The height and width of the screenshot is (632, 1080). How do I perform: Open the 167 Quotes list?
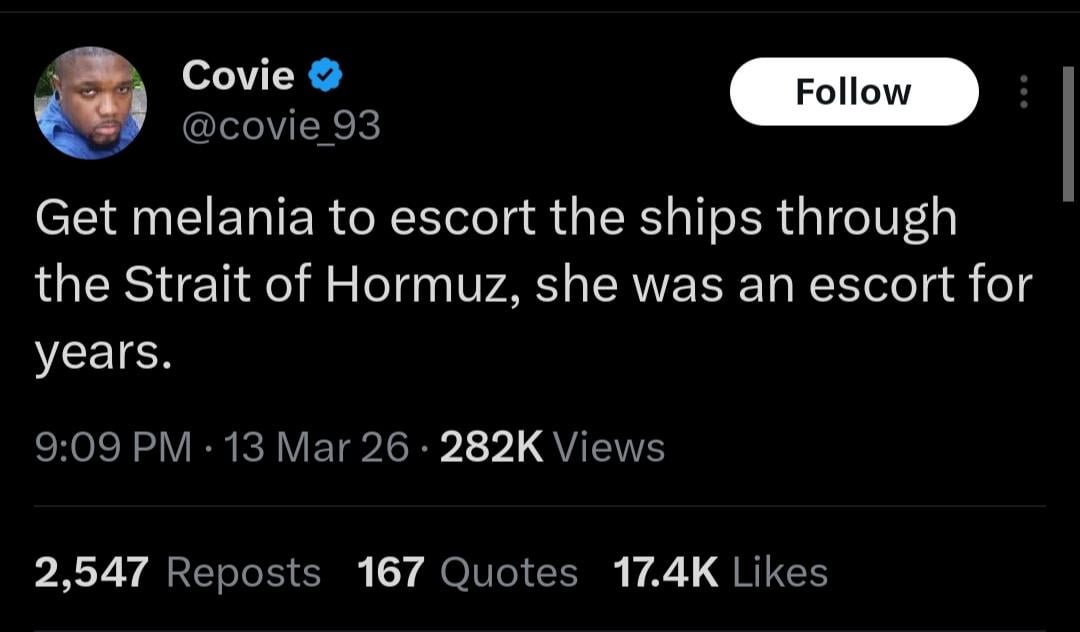[x=467, y=573]
